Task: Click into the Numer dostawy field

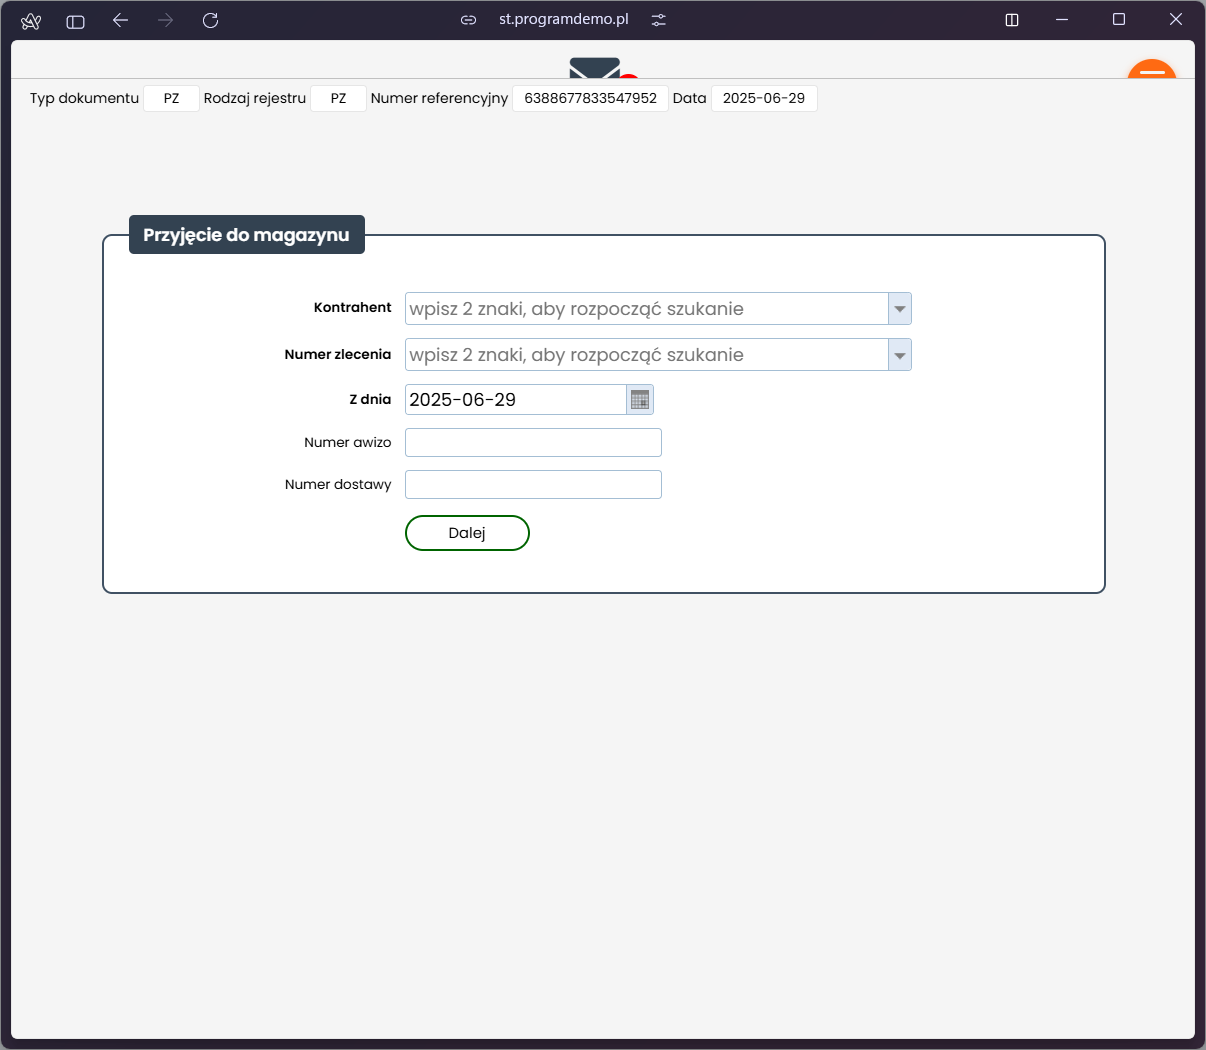Action: click(533, 485)
